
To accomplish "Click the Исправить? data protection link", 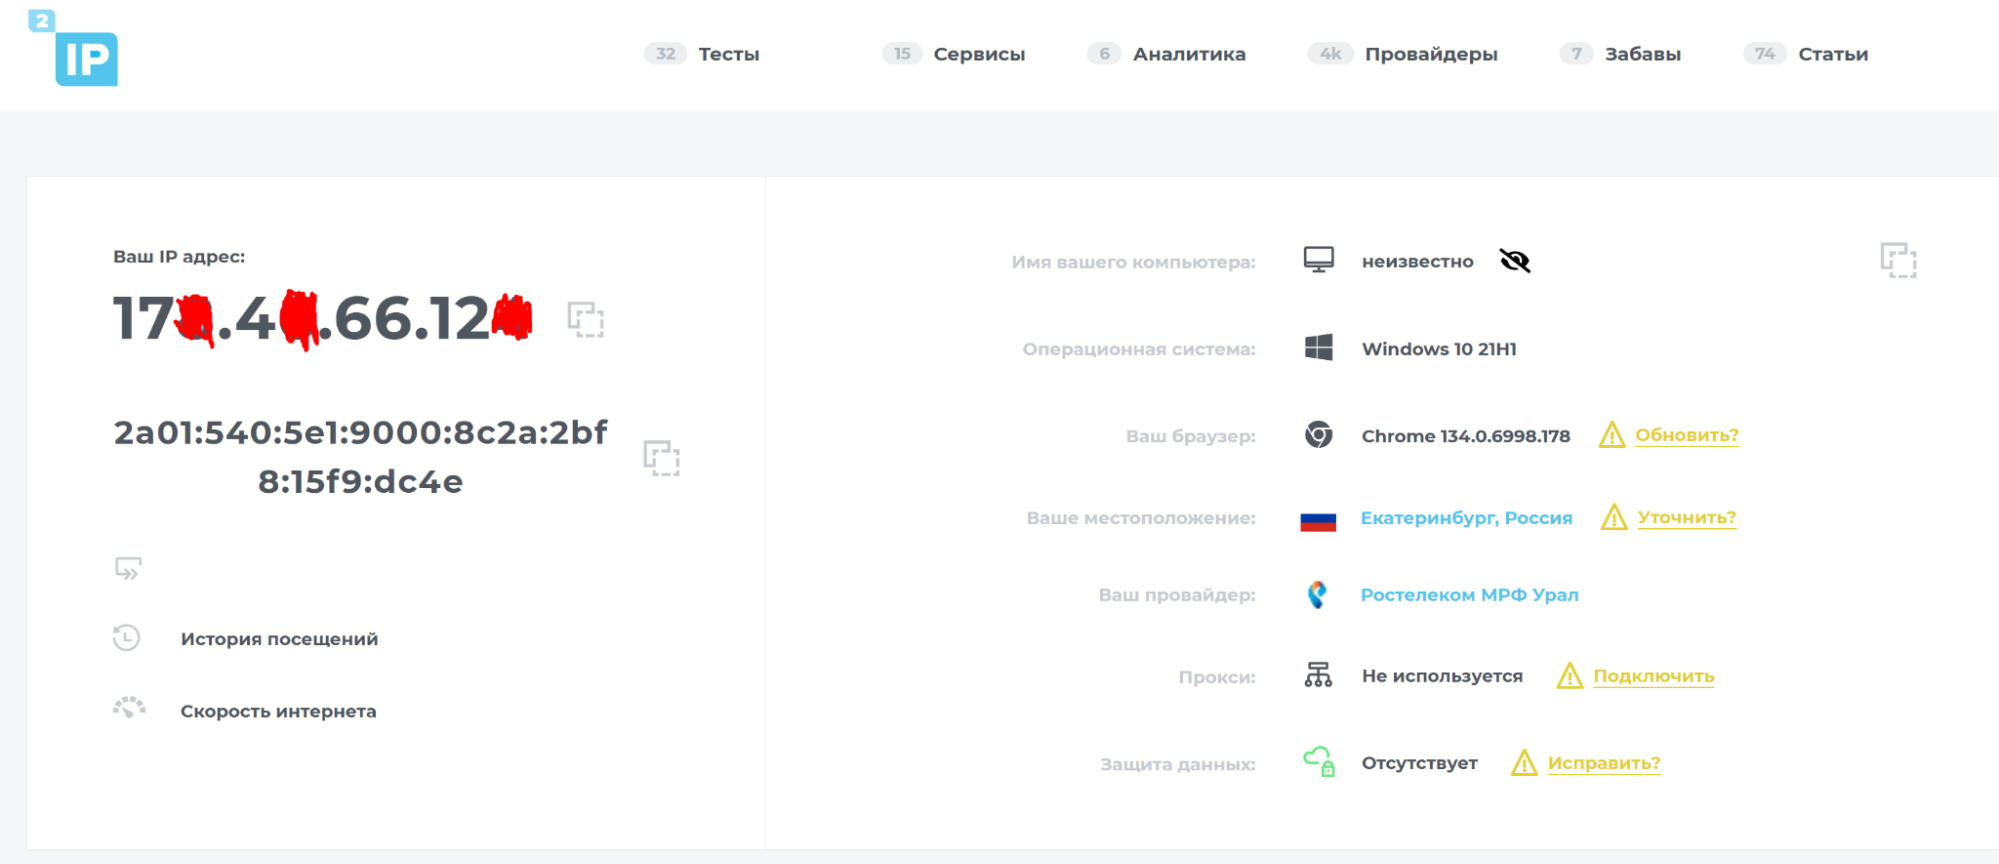I will click(1604, 763).
